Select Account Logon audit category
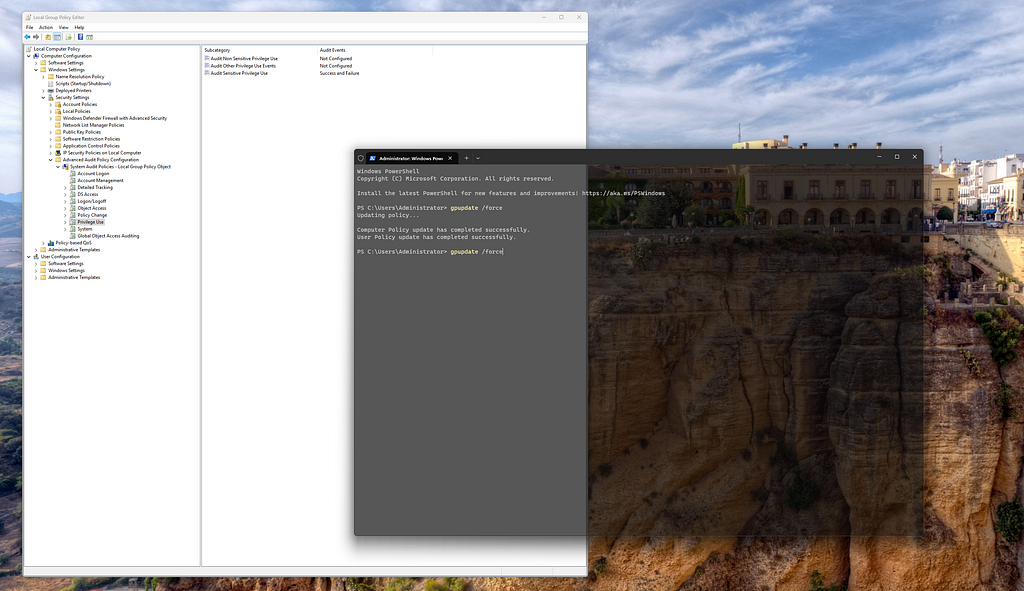 pyautogui.click(x=93, y=174)
